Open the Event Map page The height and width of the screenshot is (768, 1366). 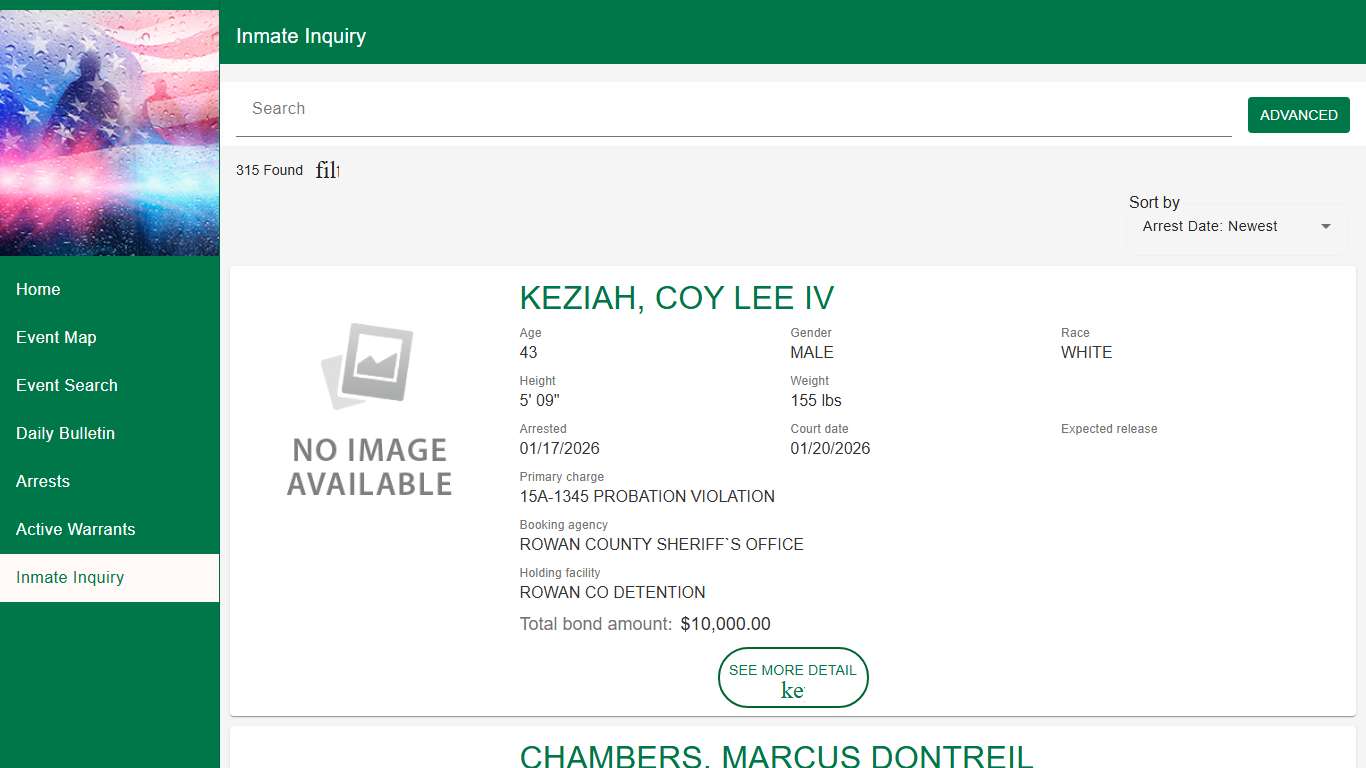tap(56, 337)
